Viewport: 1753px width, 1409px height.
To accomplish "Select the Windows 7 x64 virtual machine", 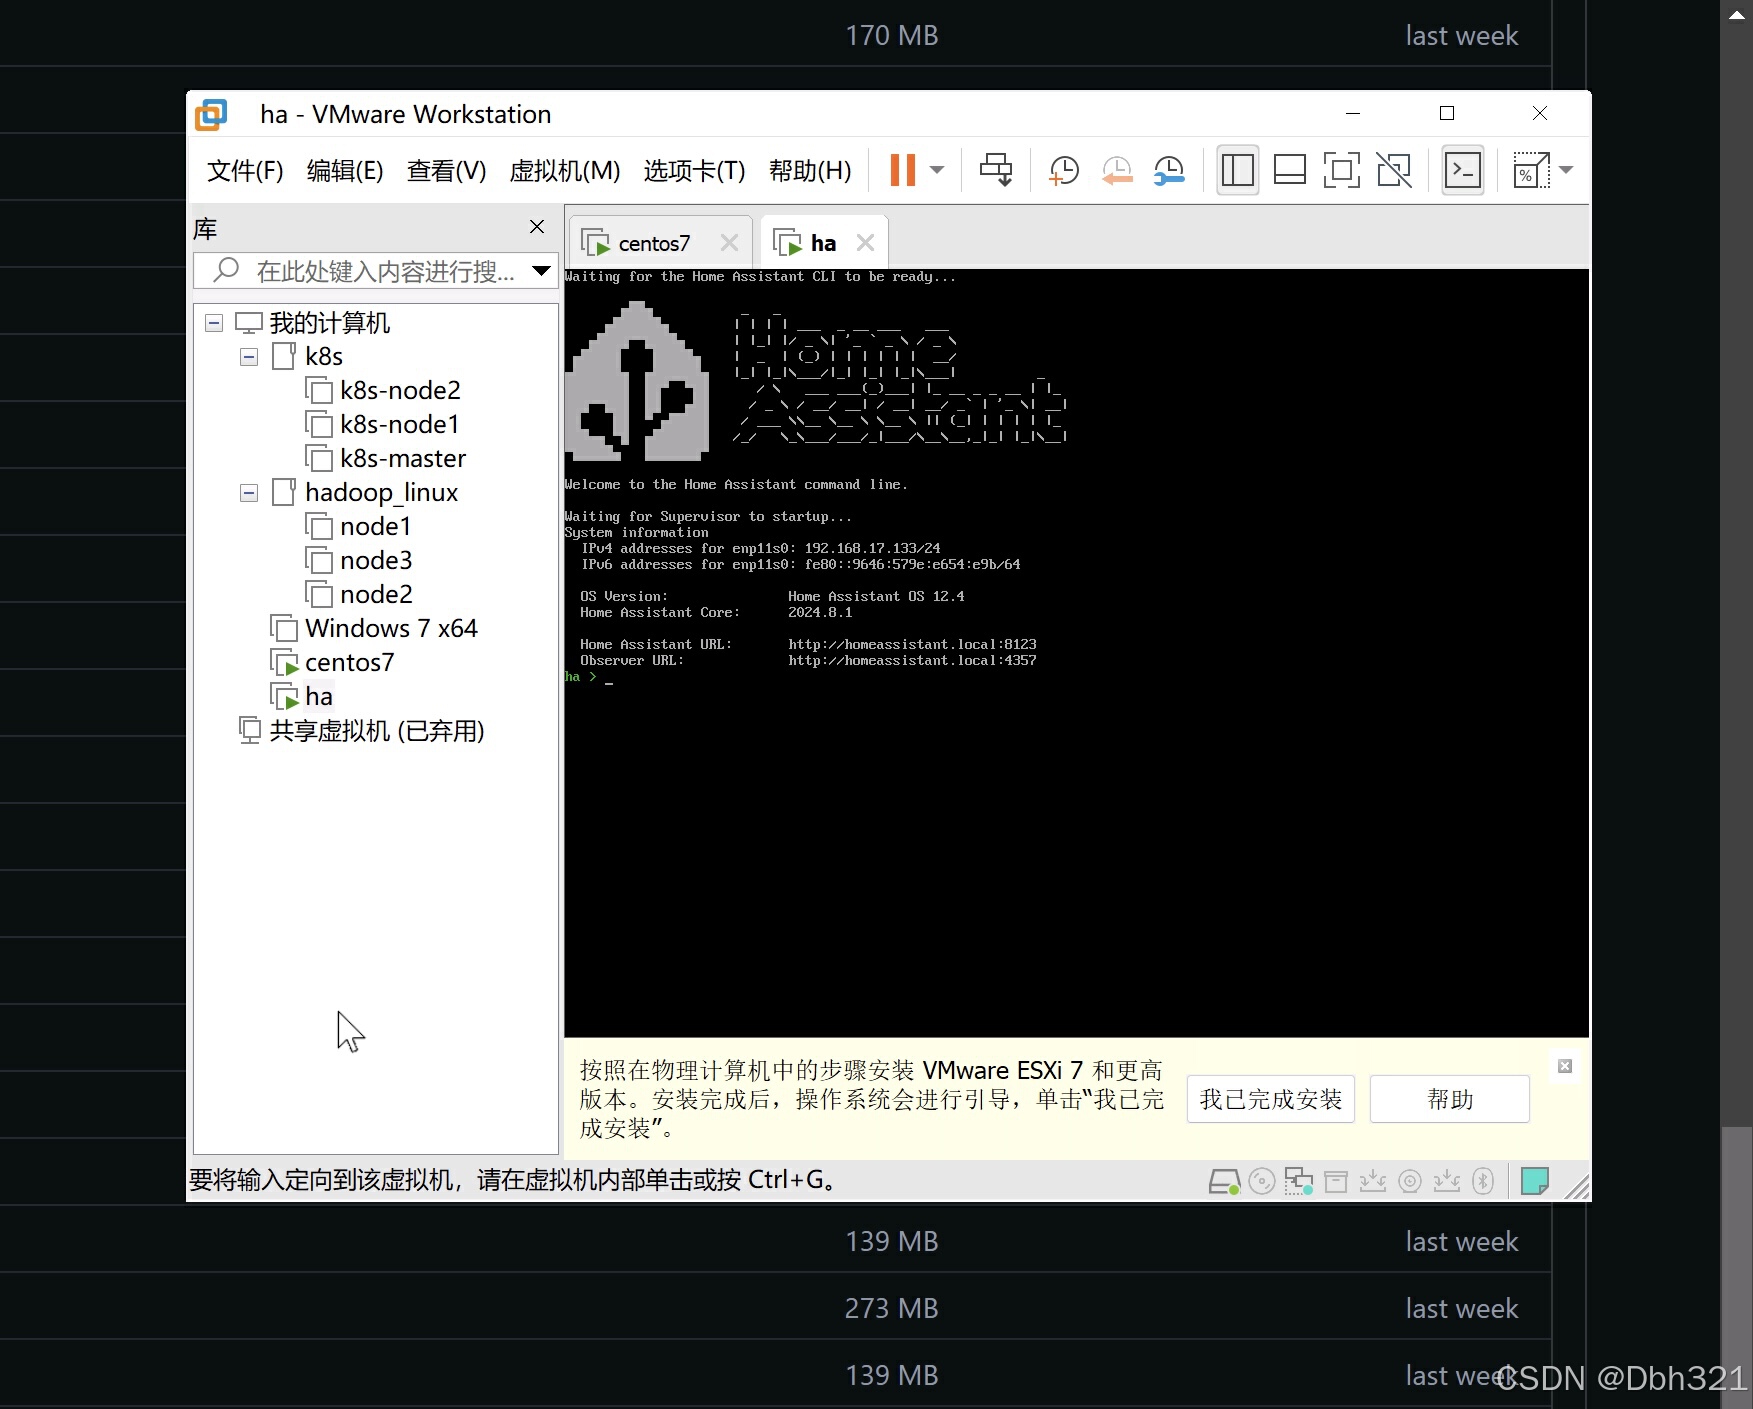I will (391, 628).
